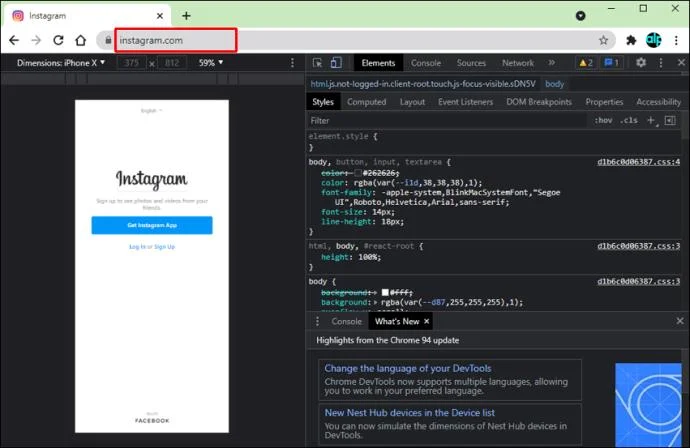
Task: Open Change the language of your DevTools
Action: (x=407, y=368)
